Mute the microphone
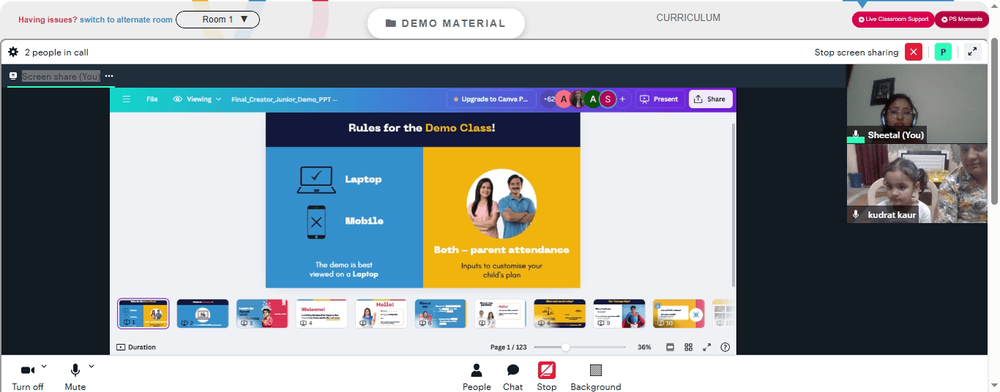The height and width of the screenshot is (392, 1000). tap(75, 377)
